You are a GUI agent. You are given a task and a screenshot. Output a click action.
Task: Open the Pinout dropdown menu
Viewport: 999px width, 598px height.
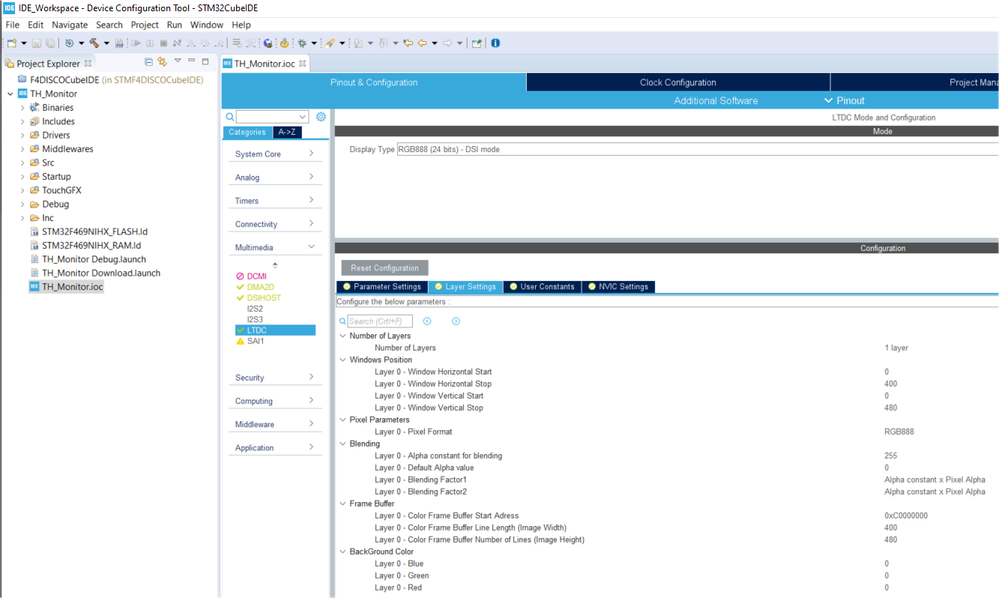[844, 101]
